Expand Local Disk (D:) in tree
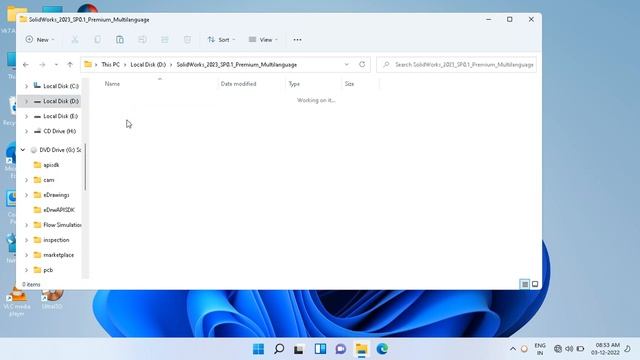 coord(27,101)
